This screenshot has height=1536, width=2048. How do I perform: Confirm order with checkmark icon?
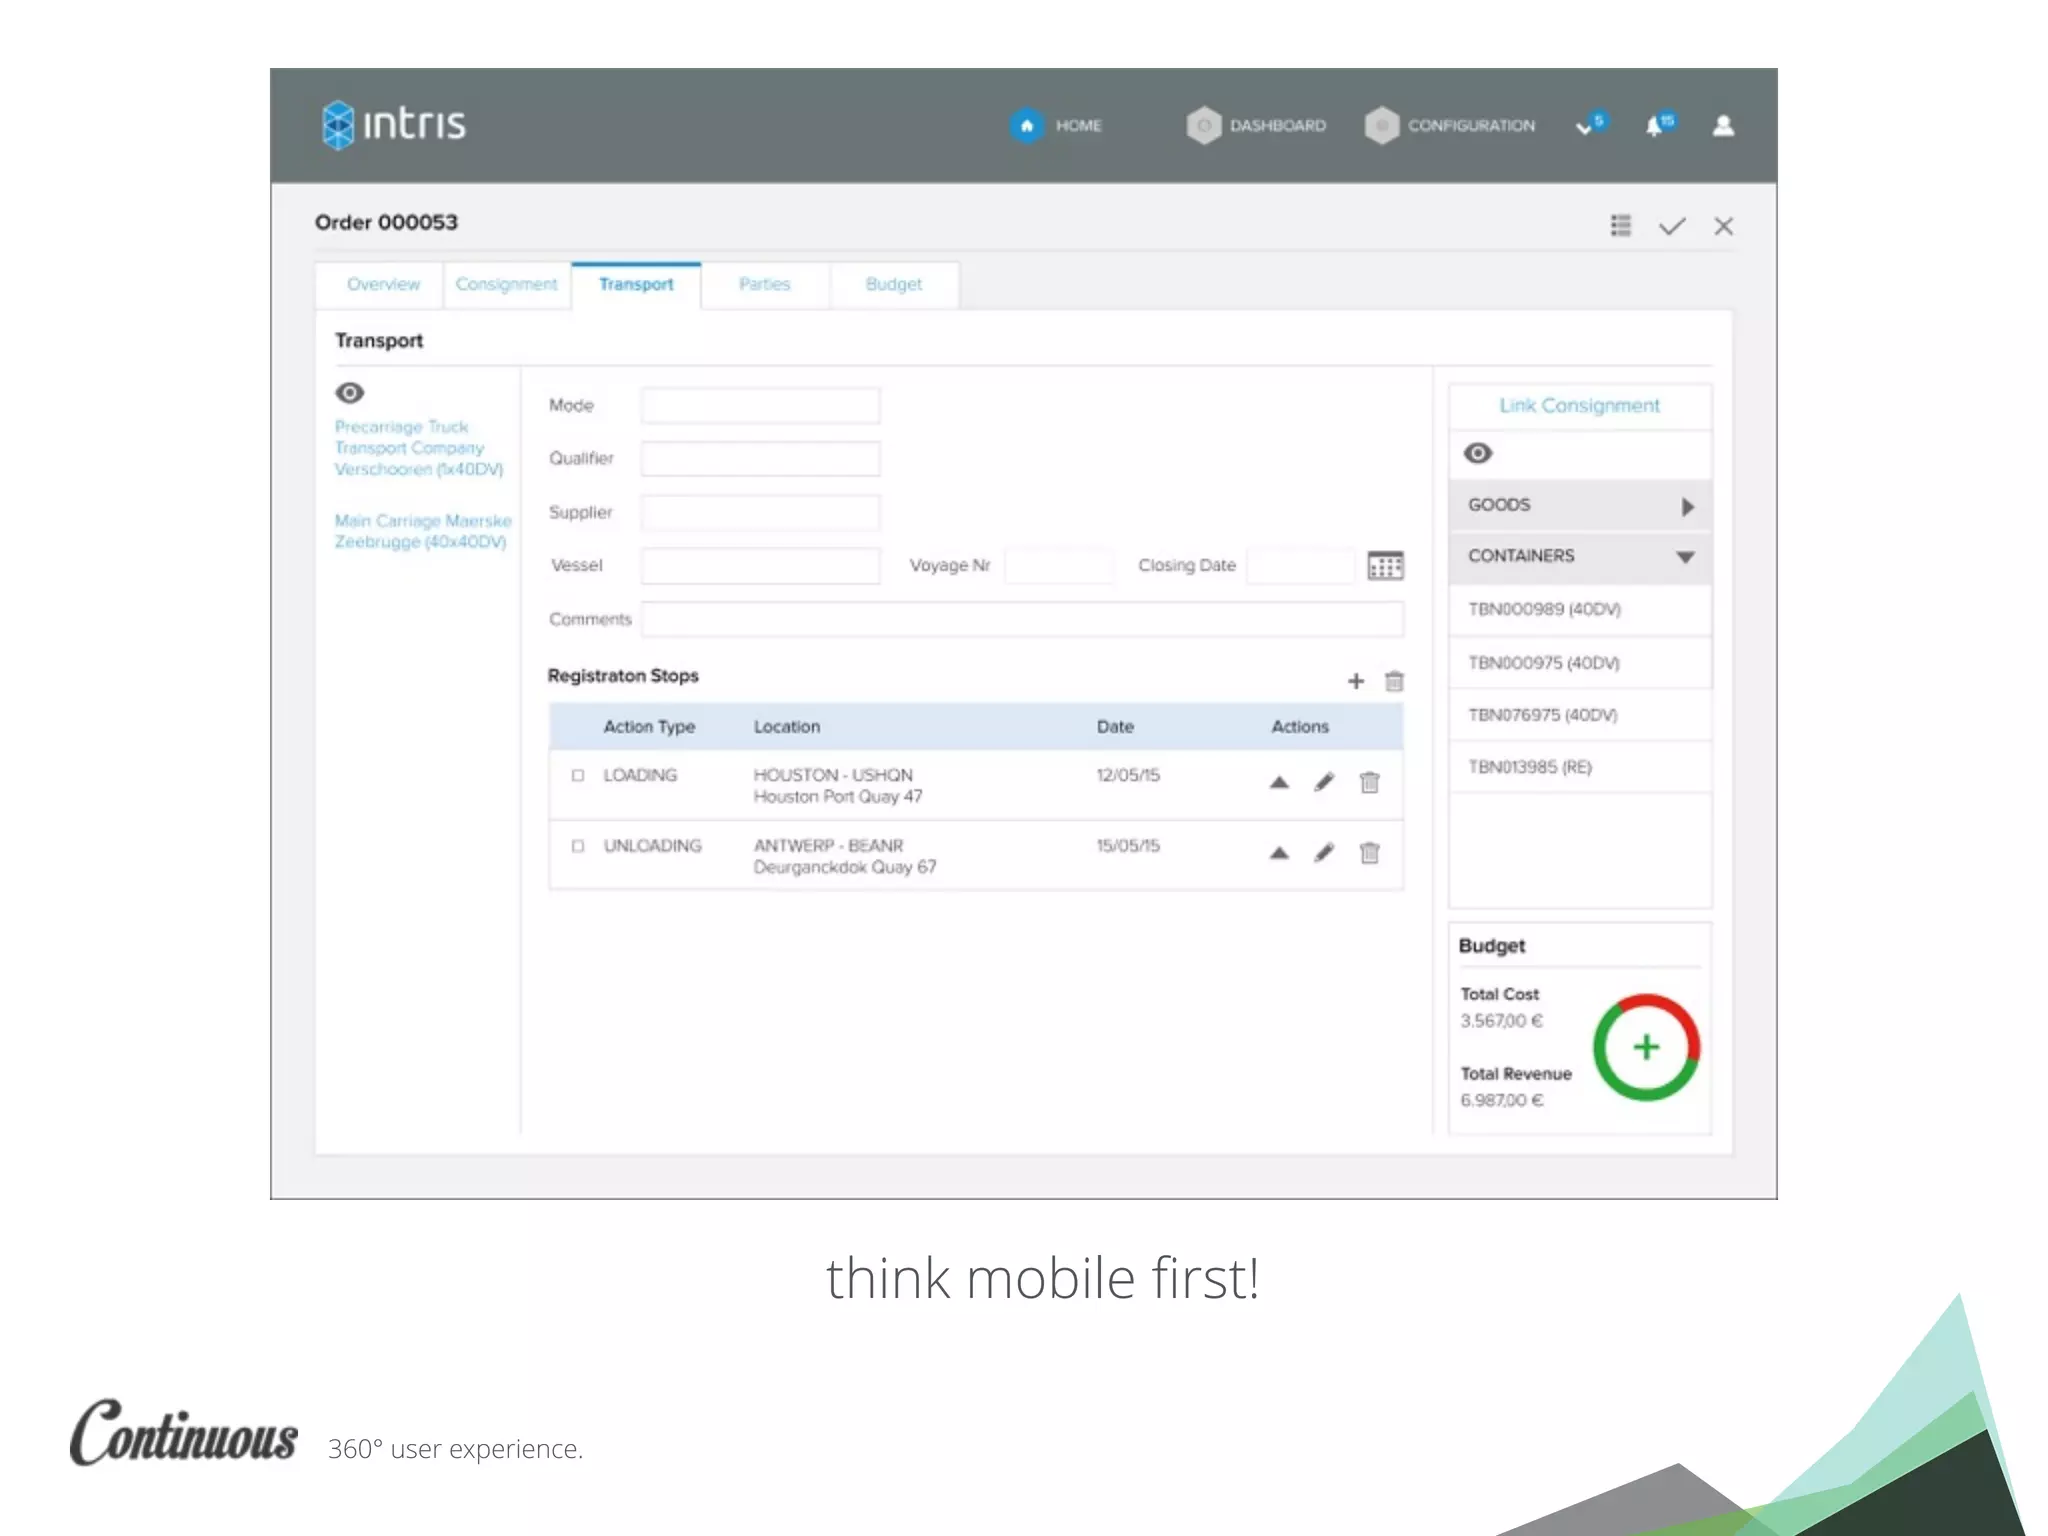point(1672,226)
